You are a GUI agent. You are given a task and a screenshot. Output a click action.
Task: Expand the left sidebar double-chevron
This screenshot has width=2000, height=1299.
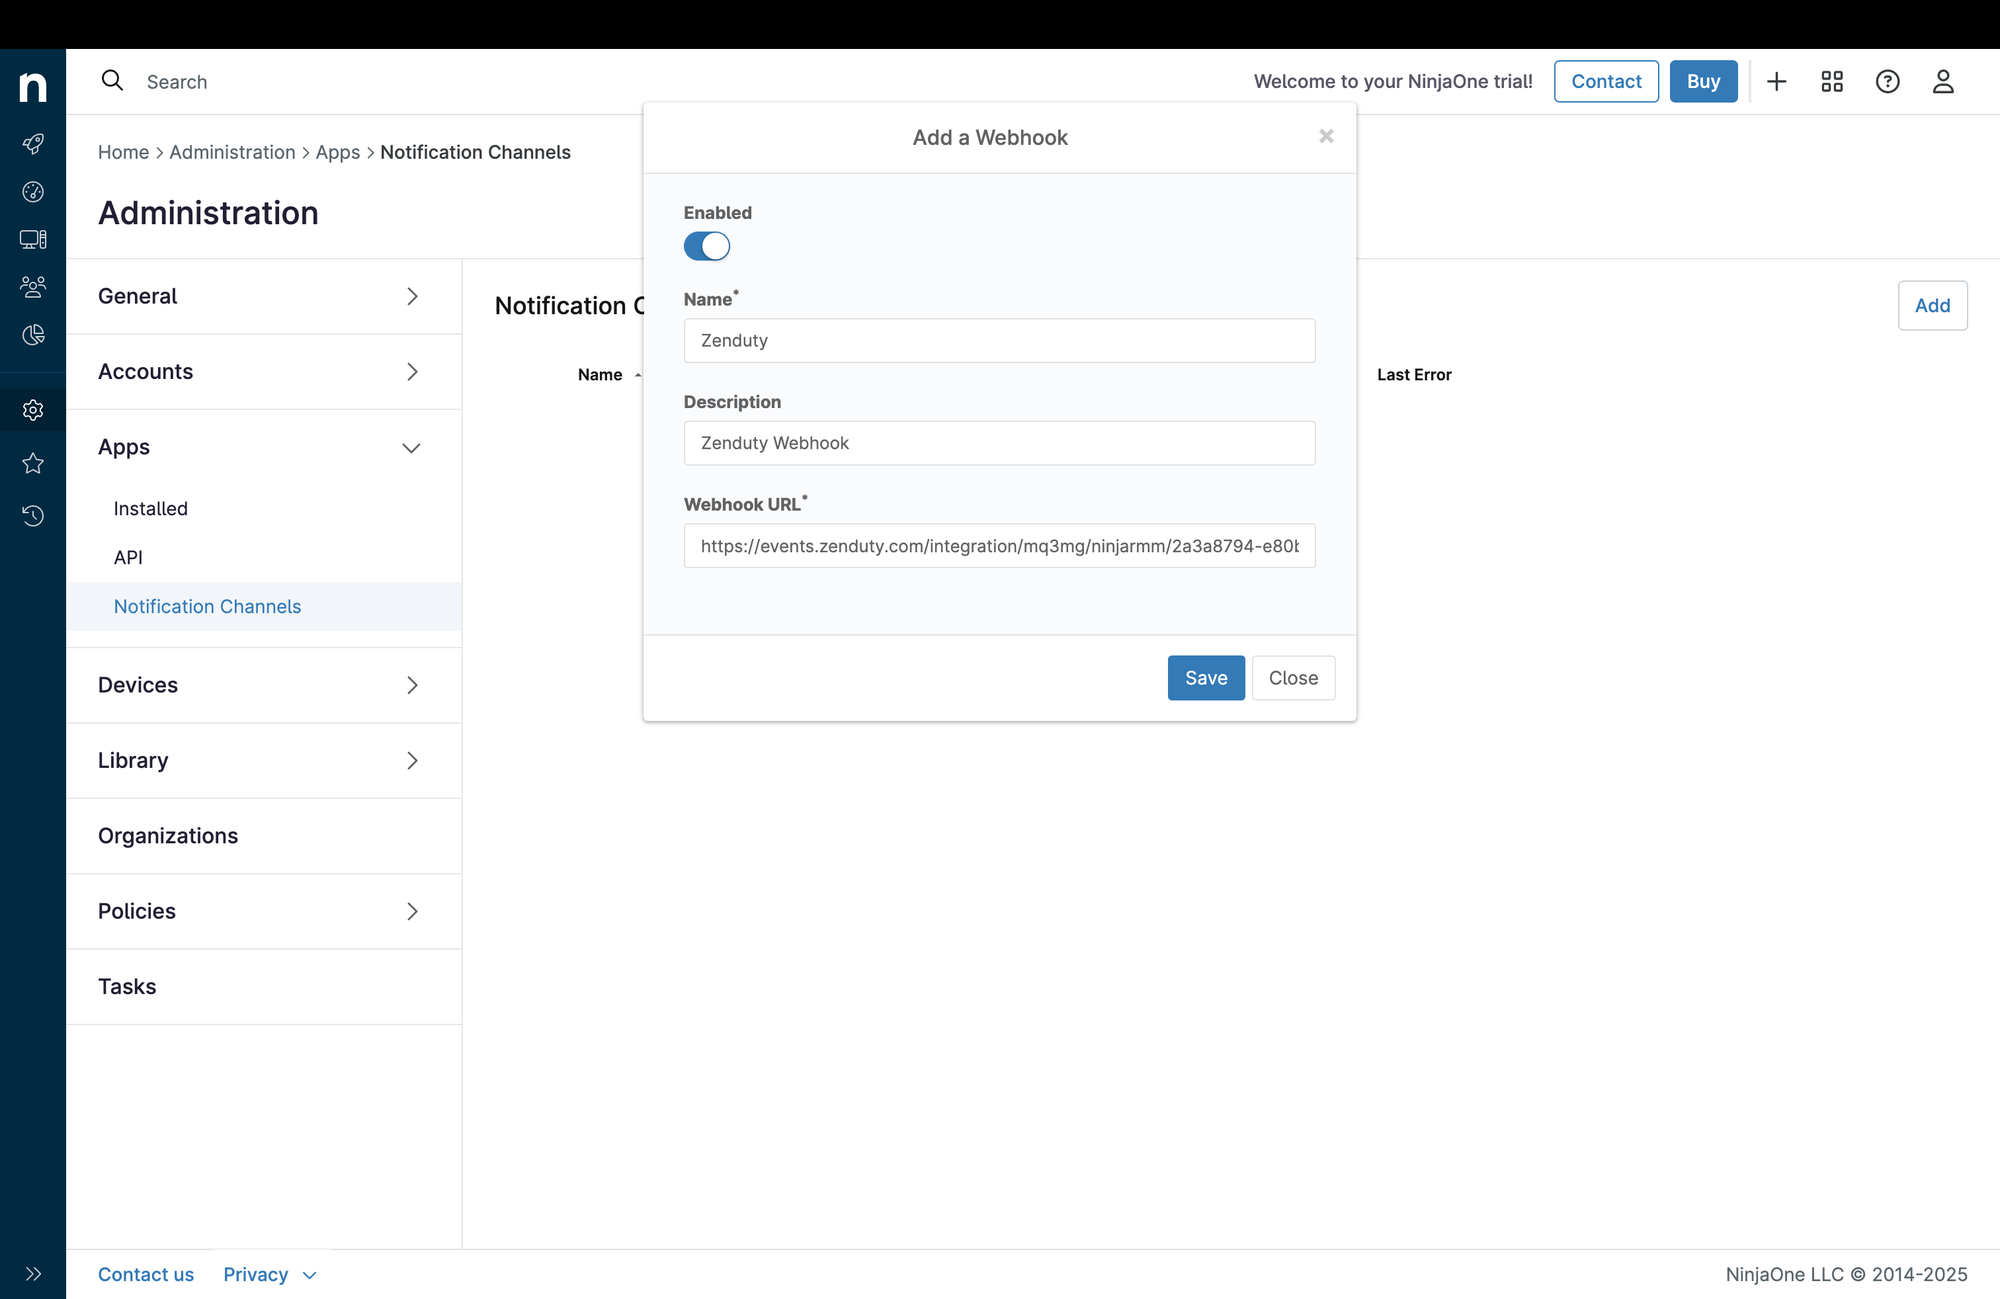pyautogui.click(x=33, y=1273)
